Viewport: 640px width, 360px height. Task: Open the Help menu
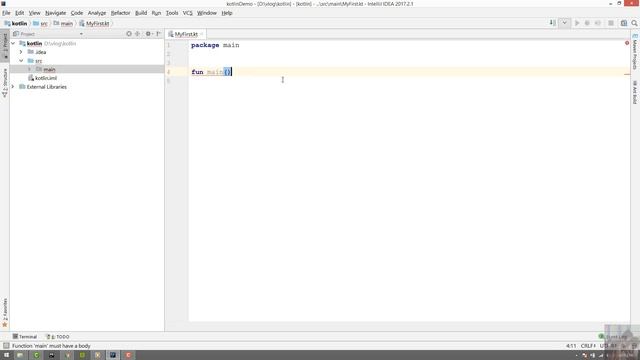coord(227,13)
